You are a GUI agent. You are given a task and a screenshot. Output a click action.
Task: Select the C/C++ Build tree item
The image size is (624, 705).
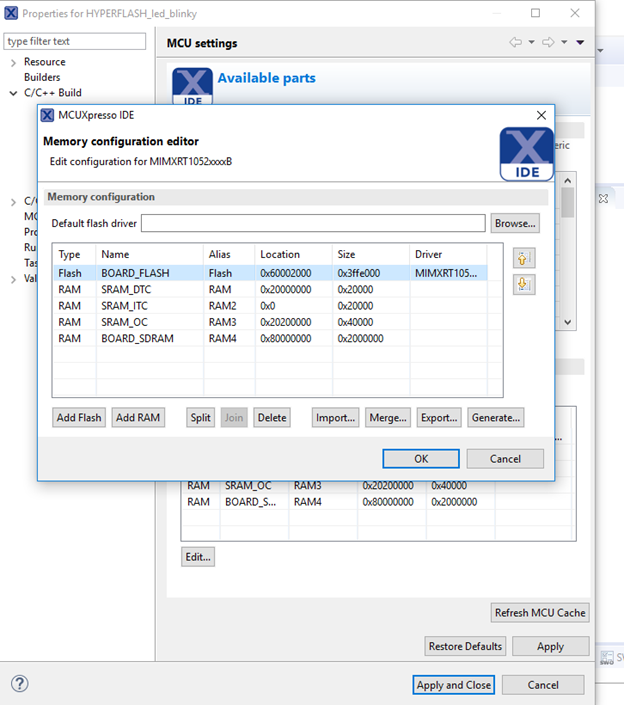tap(53, 93)
